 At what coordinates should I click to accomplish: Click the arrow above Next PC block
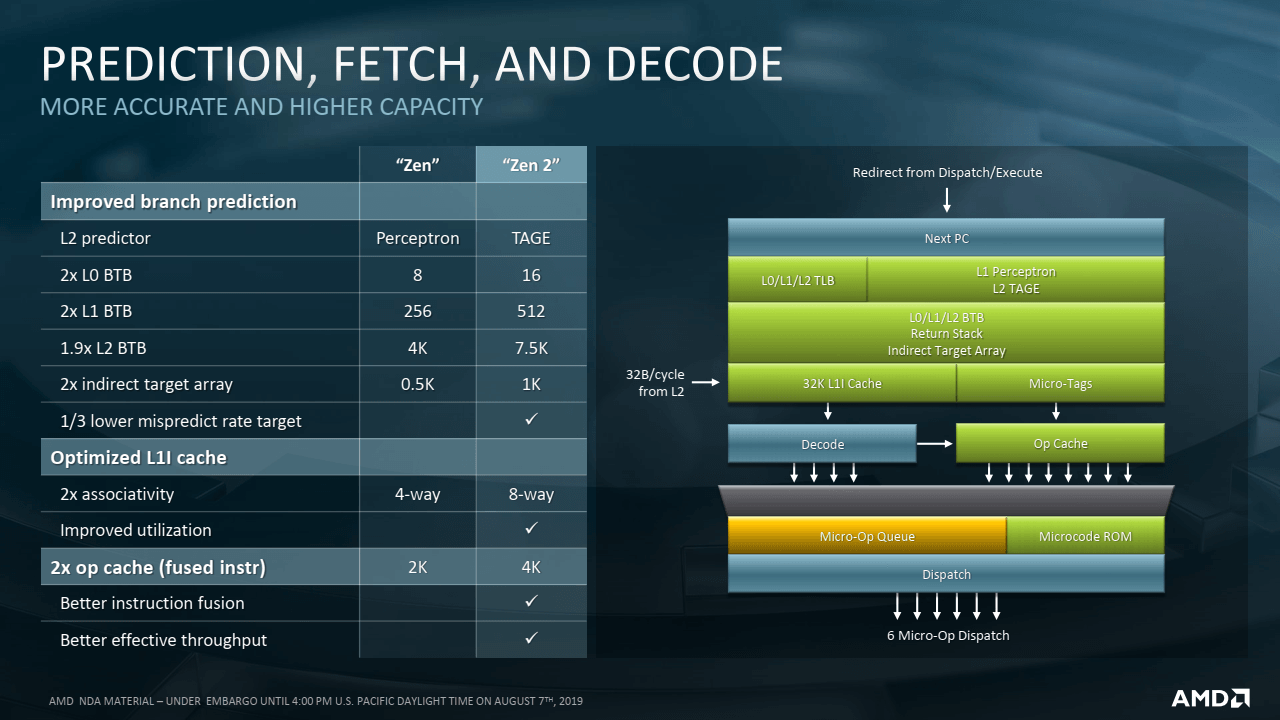[x=946, y=199]
